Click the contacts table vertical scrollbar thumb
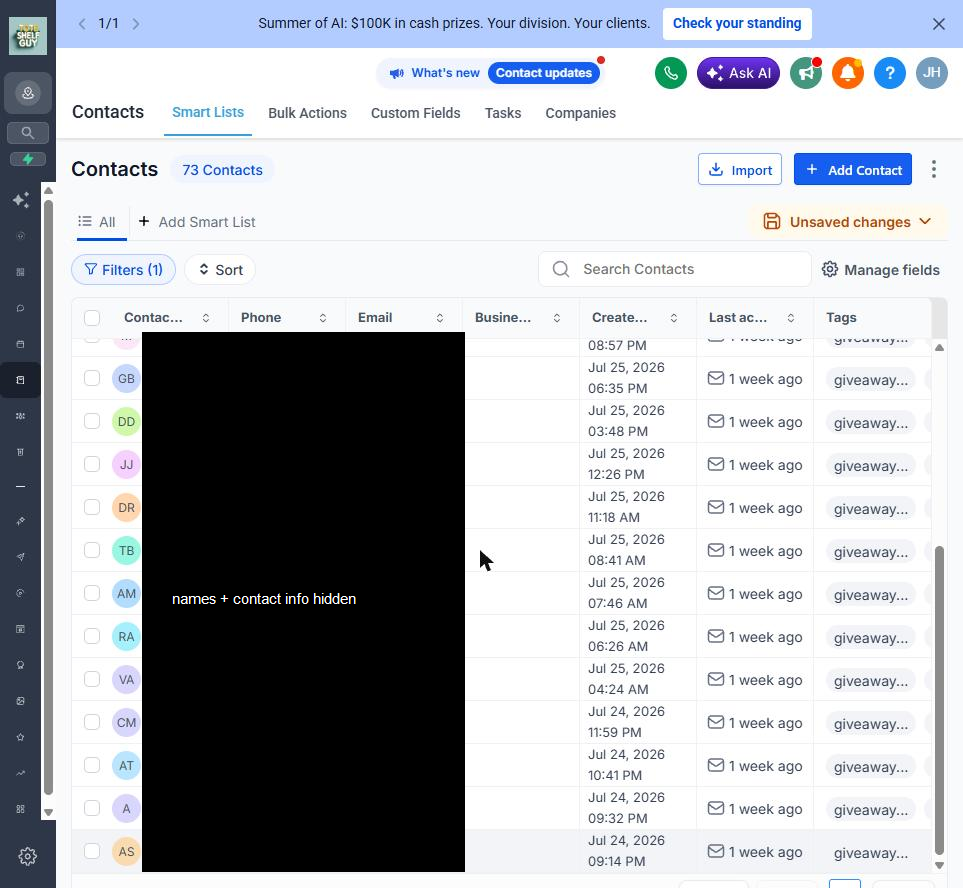 pos(939,699)
